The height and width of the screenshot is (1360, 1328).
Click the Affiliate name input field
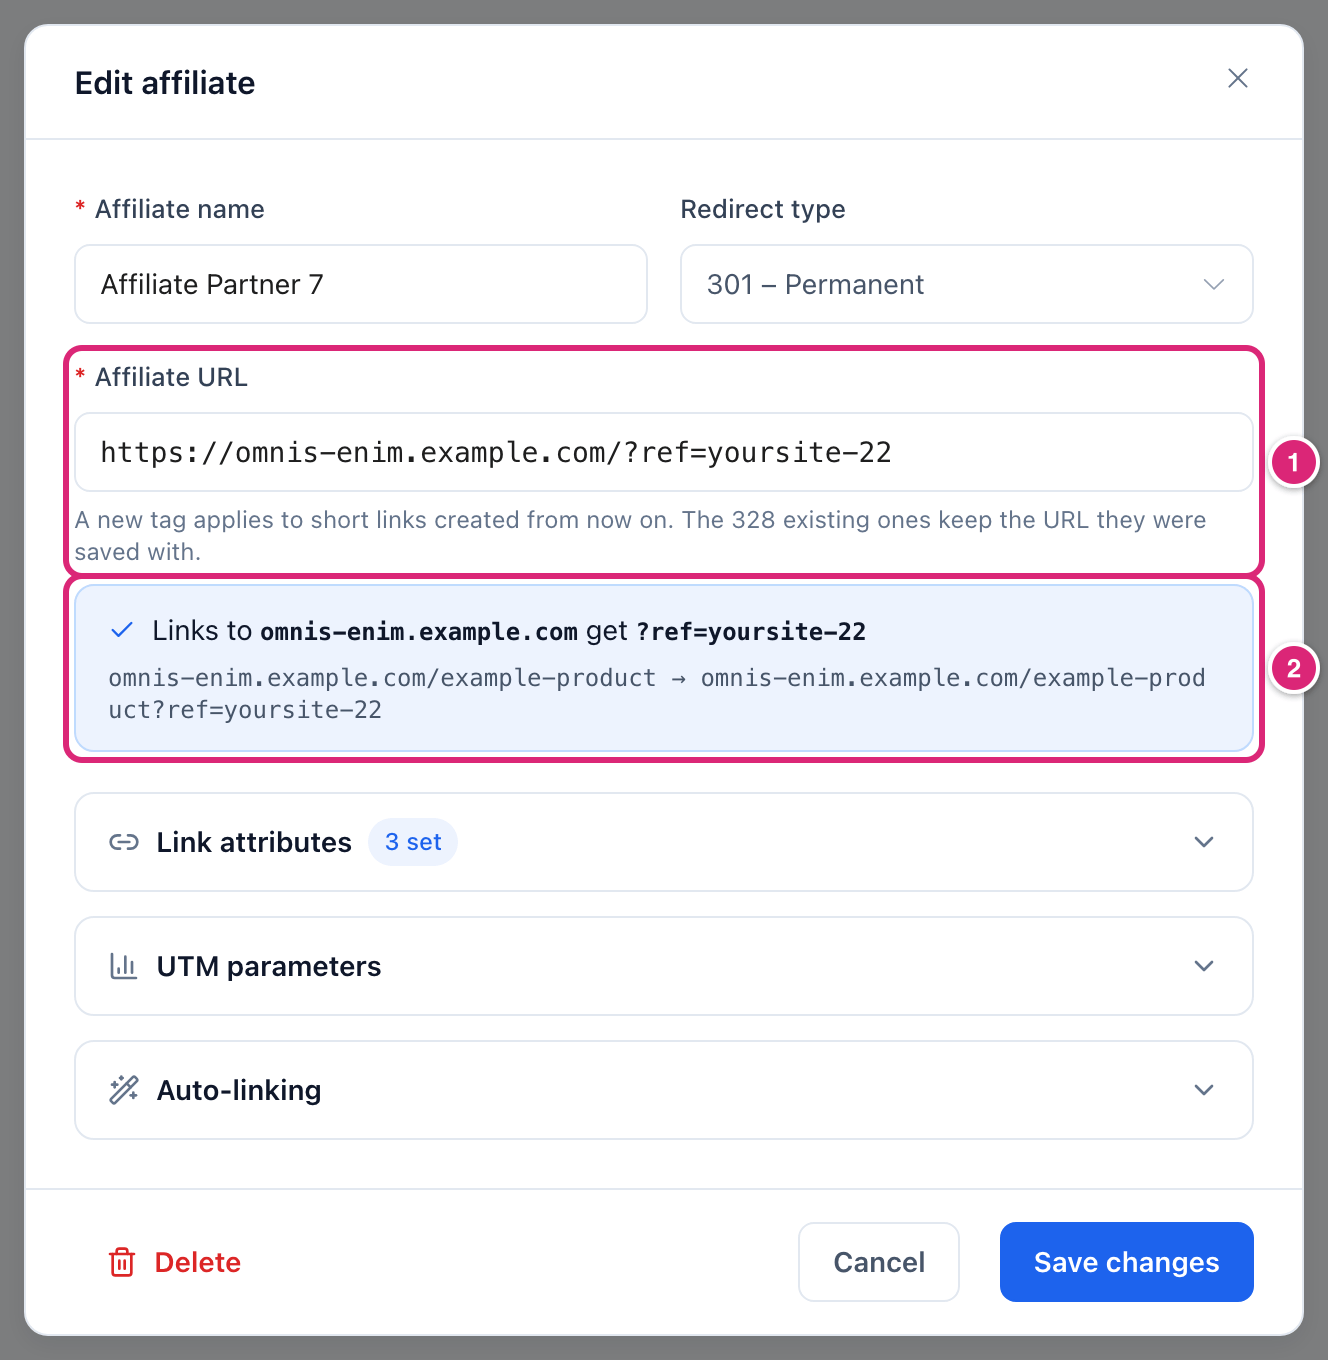pos(361,284)
